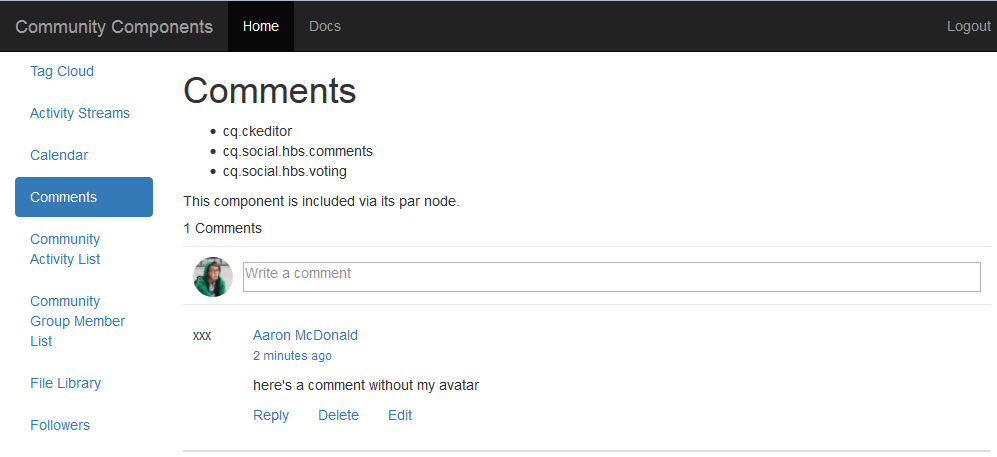Switch to the Home tab
Screen dimensions: 997x457
coord(261,26)
